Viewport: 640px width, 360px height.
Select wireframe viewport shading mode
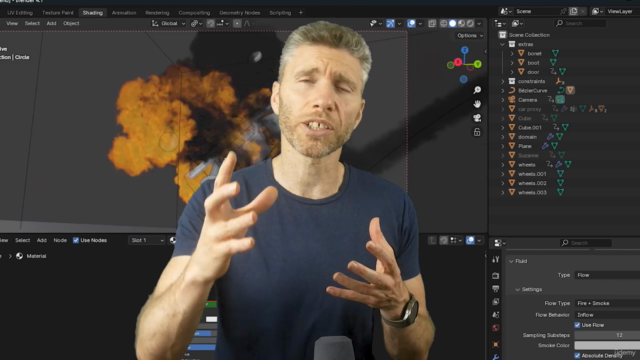(443, 23)
